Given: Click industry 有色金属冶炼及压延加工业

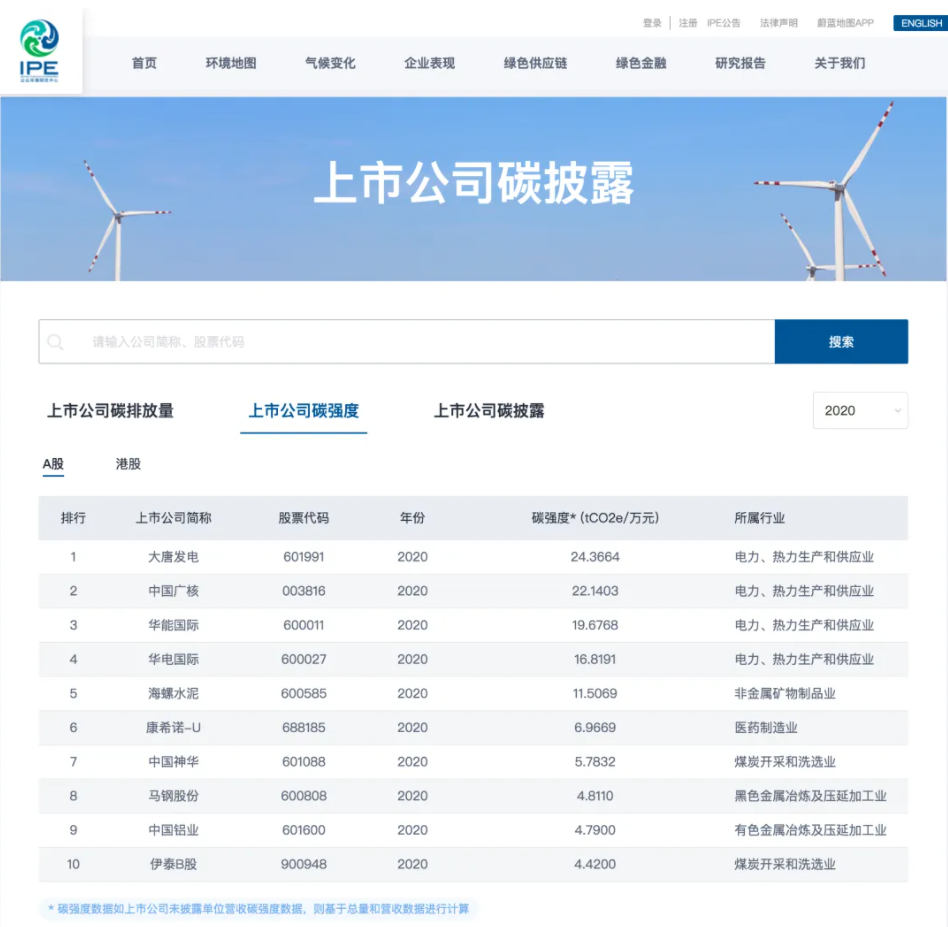Looking at the screenshot, I should click(810, 830).
